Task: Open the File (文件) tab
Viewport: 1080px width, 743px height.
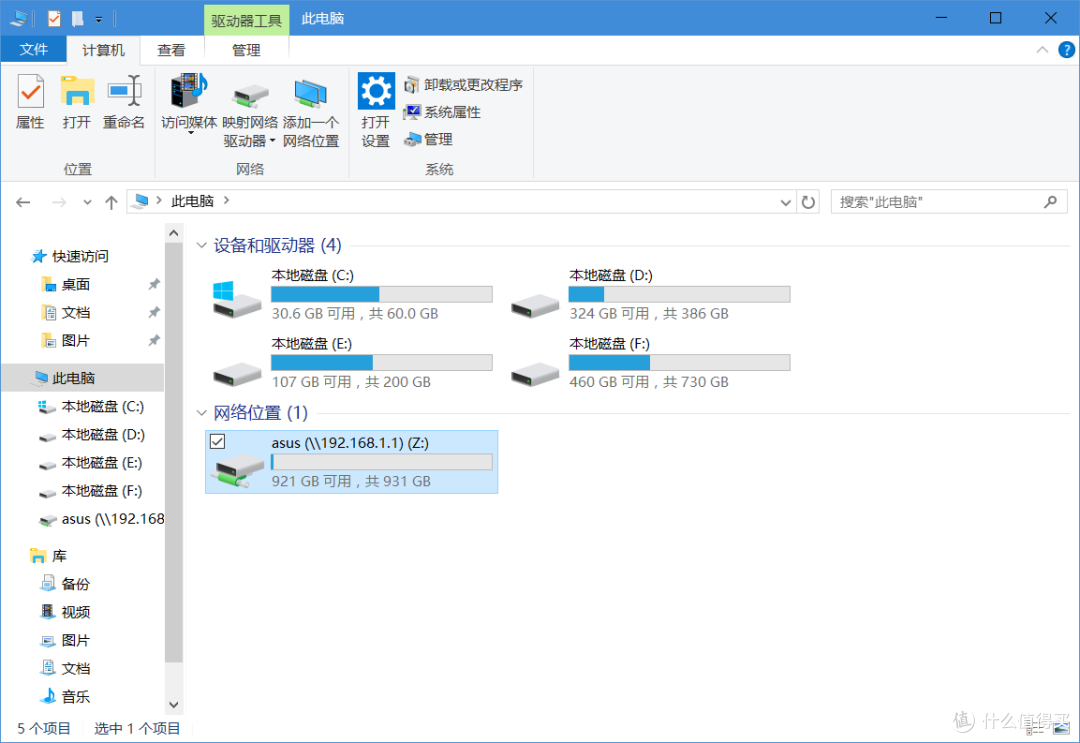Action: coord(34,50)
